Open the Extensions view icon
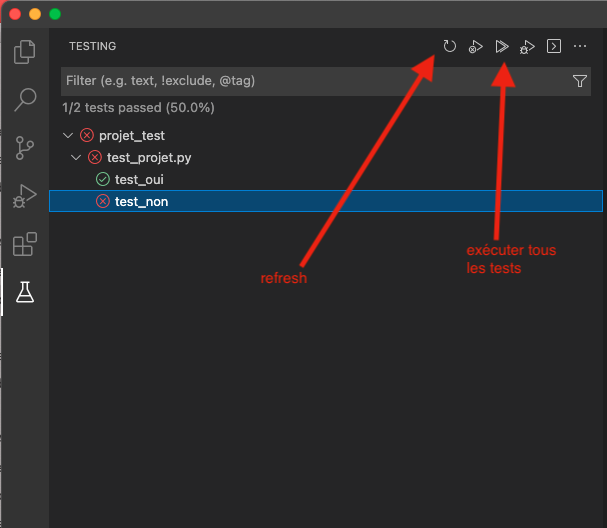This screenshot has width=607, height=528. [25, 244]
